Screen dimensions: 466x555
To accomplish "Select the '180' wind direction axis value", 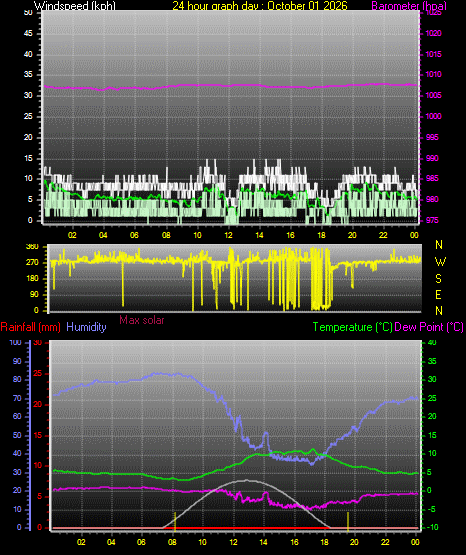I will point(32,279).
